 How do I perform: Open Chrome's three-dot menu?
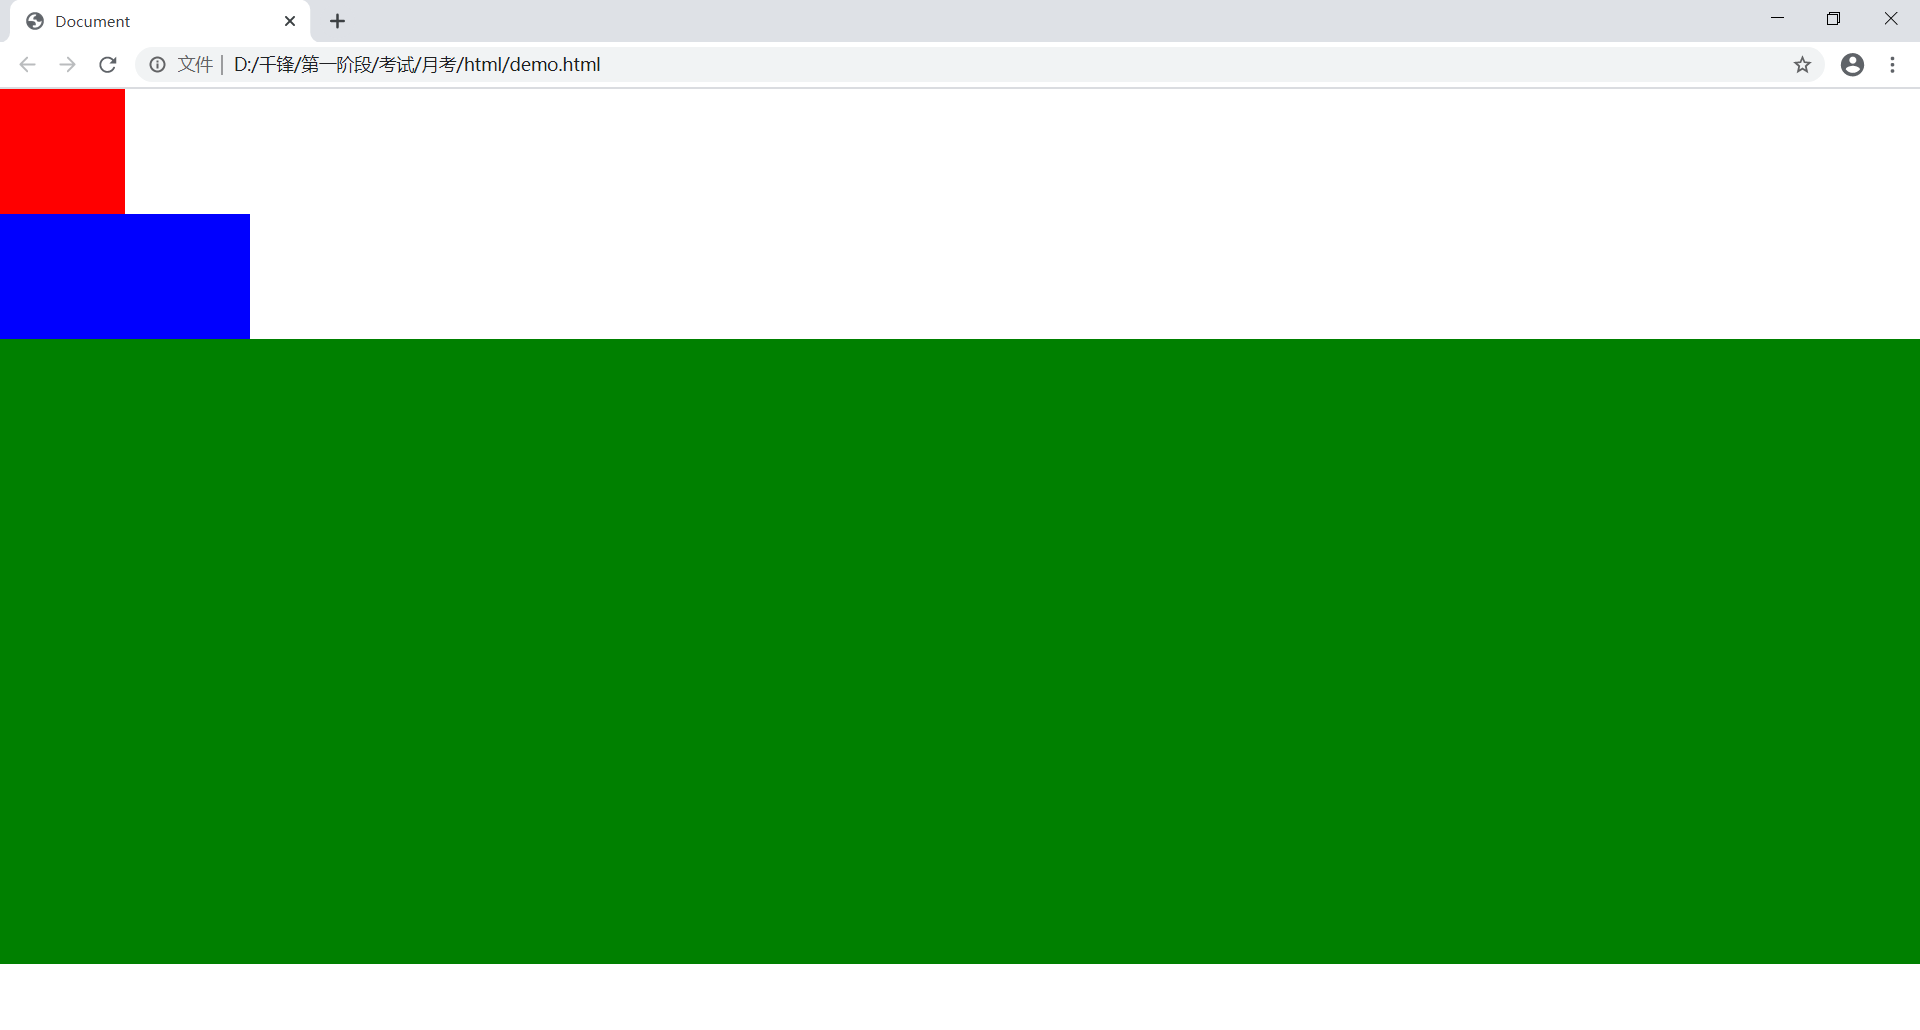(x=1892, y=65)
